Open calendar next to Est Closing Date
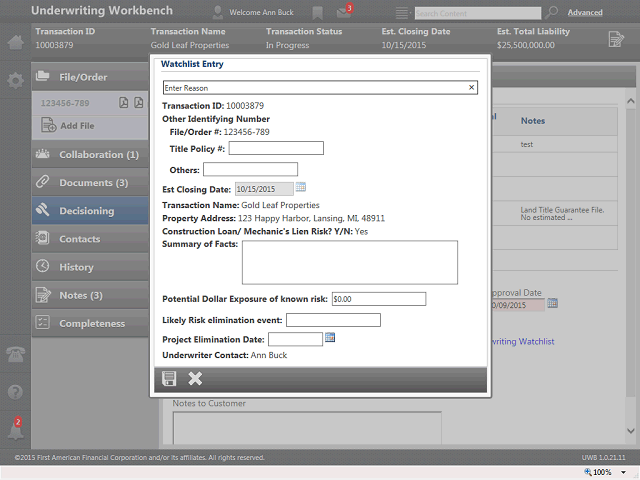Image resolution: width=640 pixels, height=480 pixels. [x=301, y=187]
